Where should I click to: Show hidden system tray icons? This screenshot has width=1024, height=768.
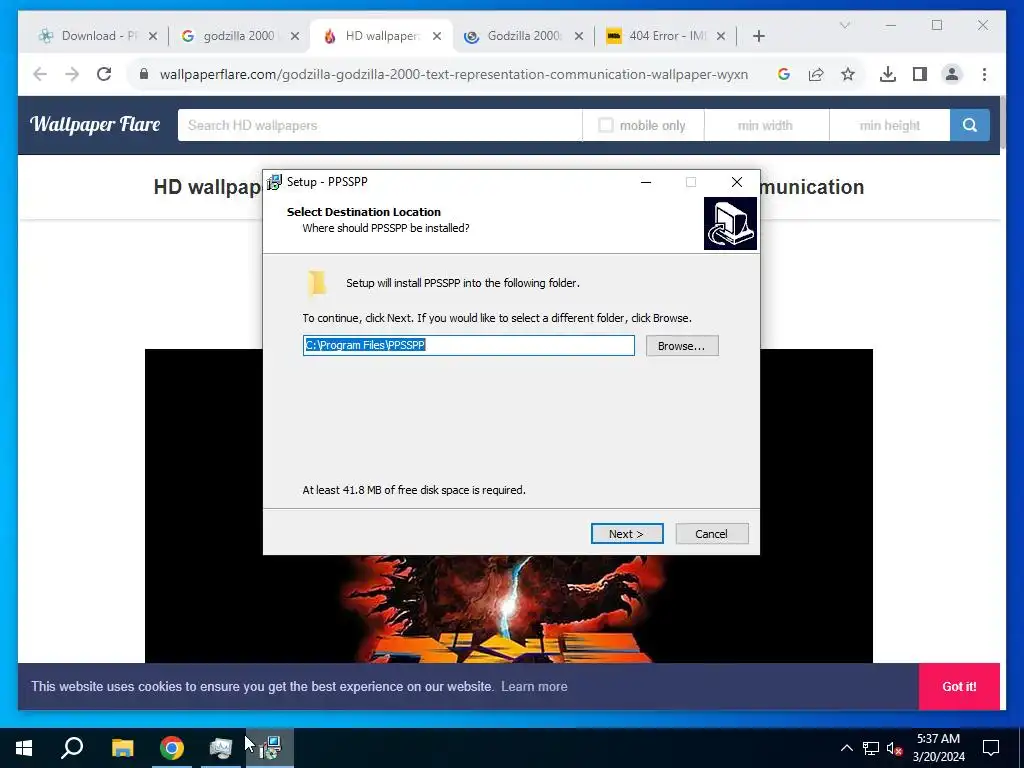pos(846,748)
